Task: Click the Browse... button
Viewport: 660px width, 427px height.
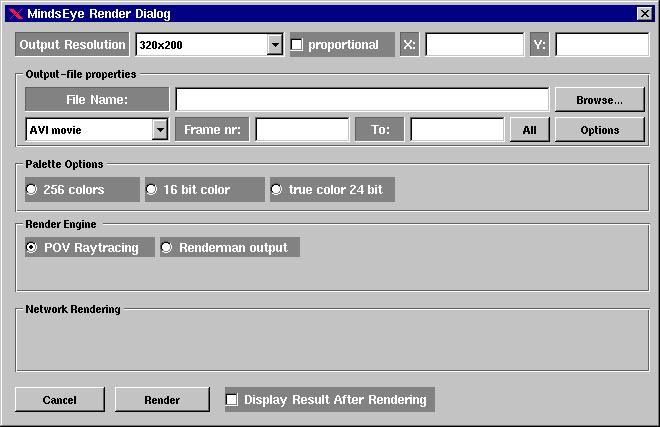Action: [599, 100]
